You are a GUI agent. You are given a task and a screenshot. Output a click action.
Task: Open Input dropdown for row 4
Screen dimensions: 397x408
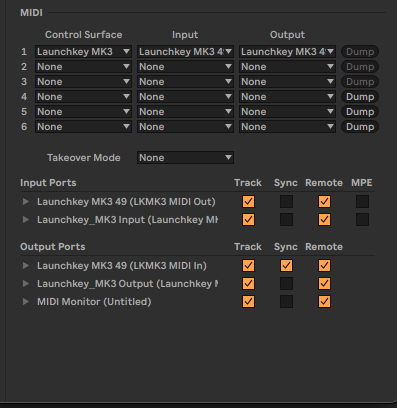185,97
